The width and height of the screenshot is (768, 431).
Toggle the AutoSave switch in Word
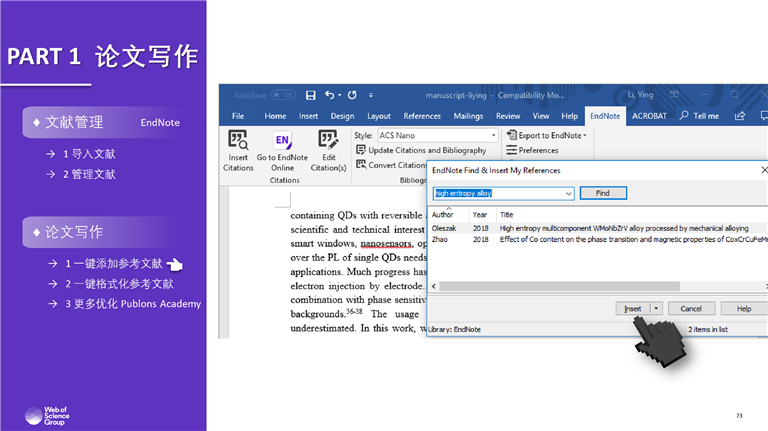click(283, 95)
